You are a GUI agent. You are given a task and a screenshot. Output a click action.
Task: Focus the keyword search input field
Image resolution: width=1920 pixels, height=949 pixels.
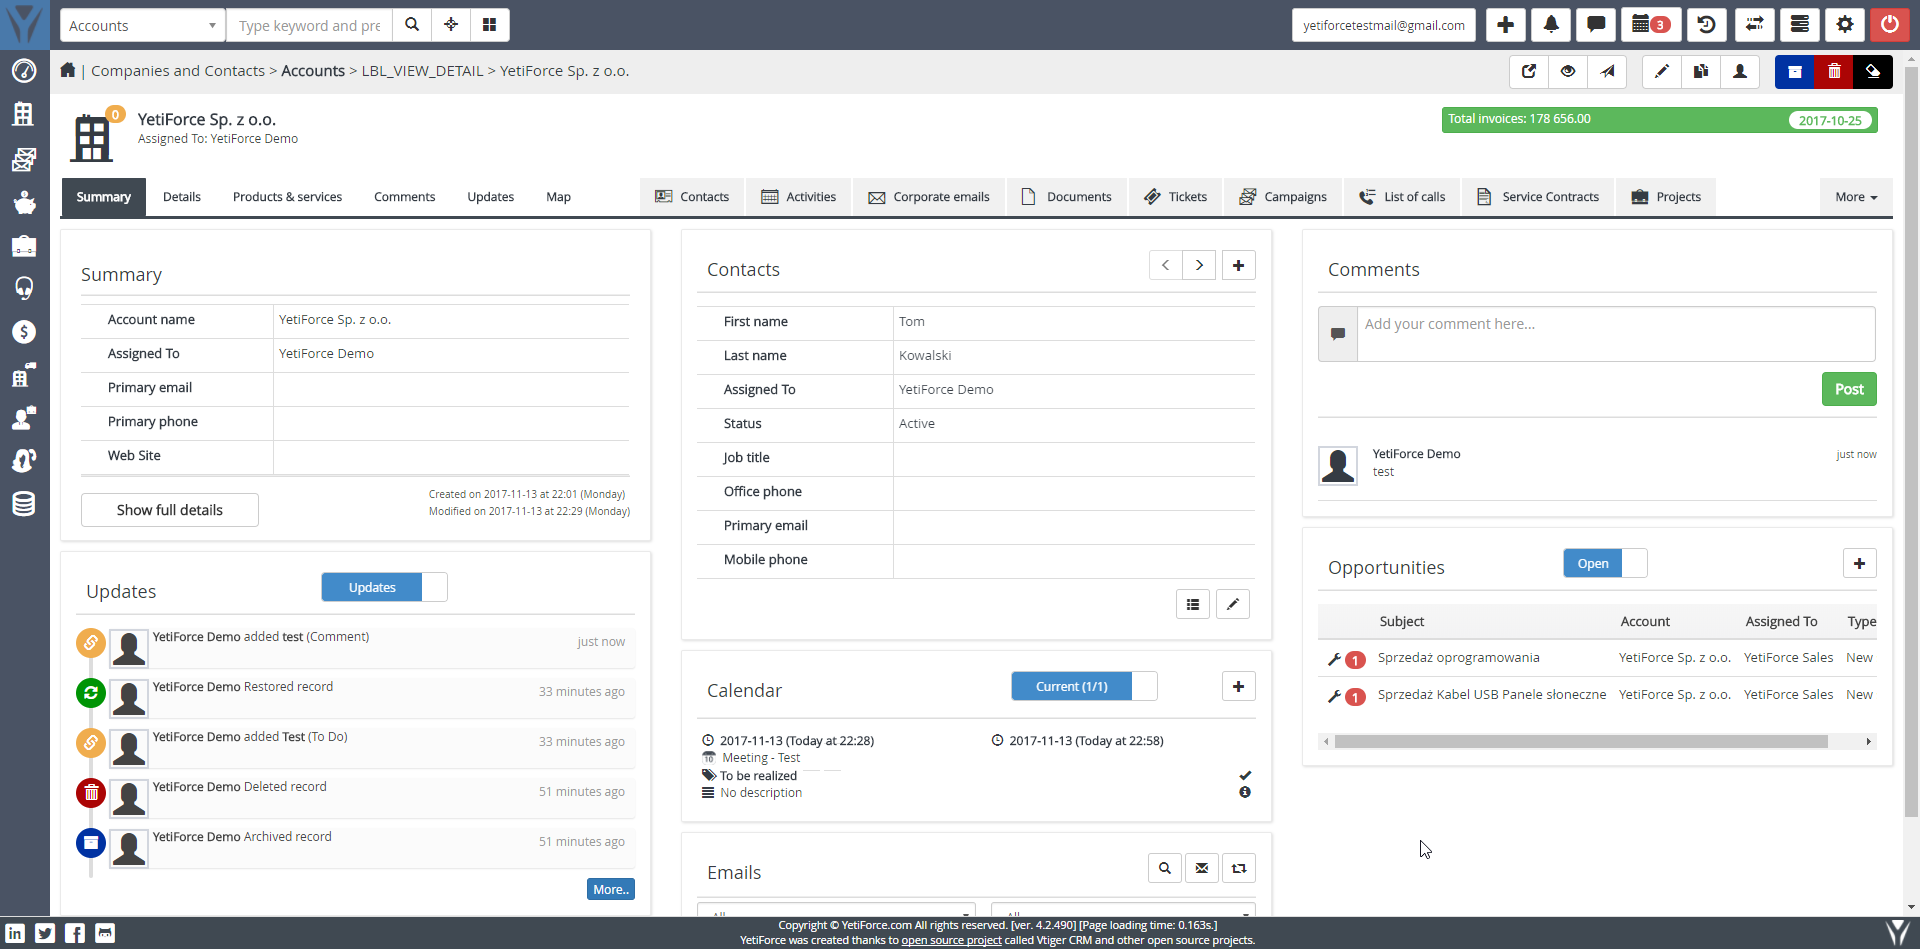click(310, 25)
